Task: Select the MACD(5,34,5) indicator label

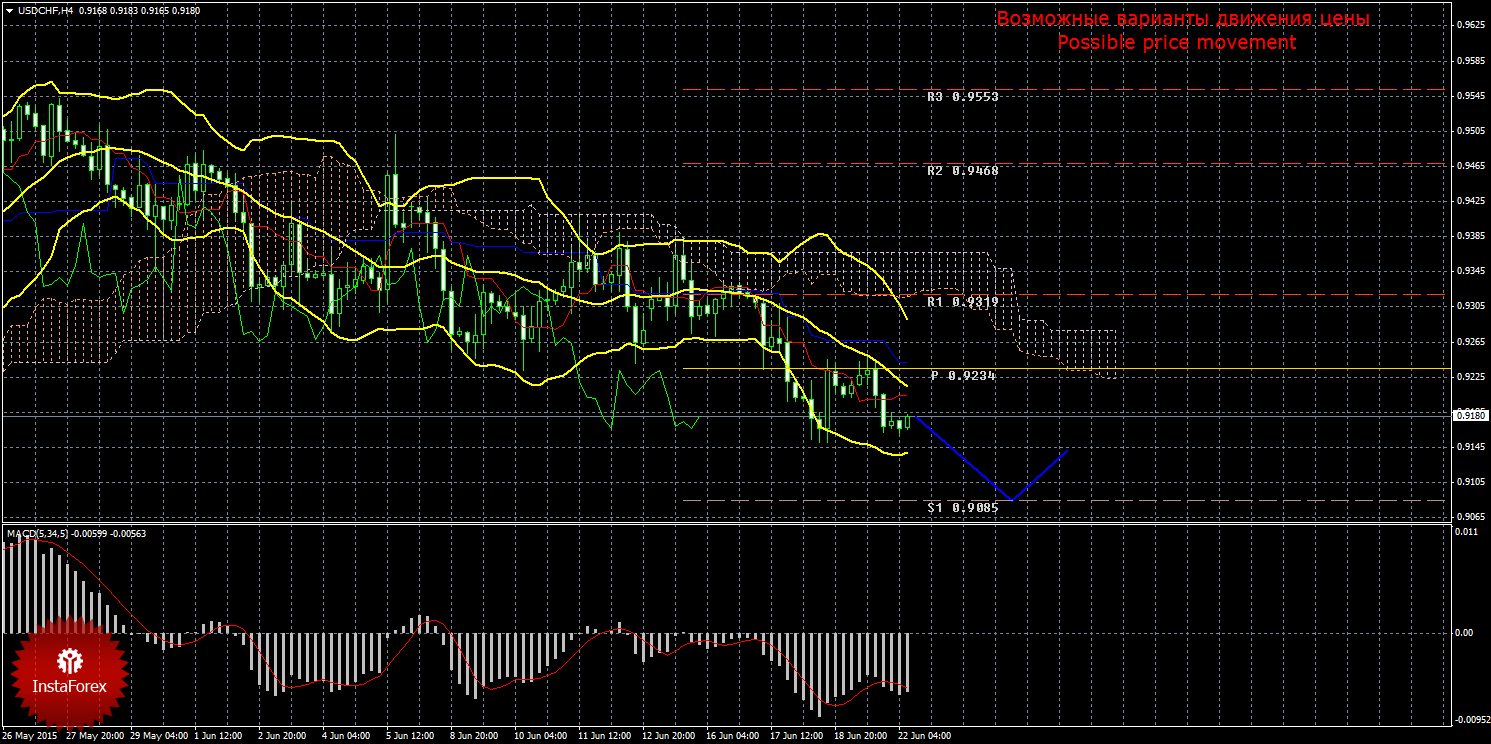Action: click(38, 534)
